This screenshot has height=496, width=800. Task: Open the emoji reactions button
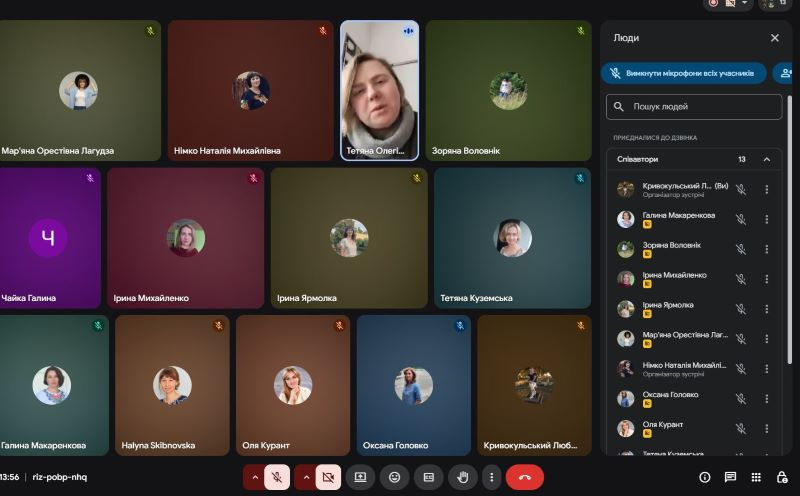(394, 477)
